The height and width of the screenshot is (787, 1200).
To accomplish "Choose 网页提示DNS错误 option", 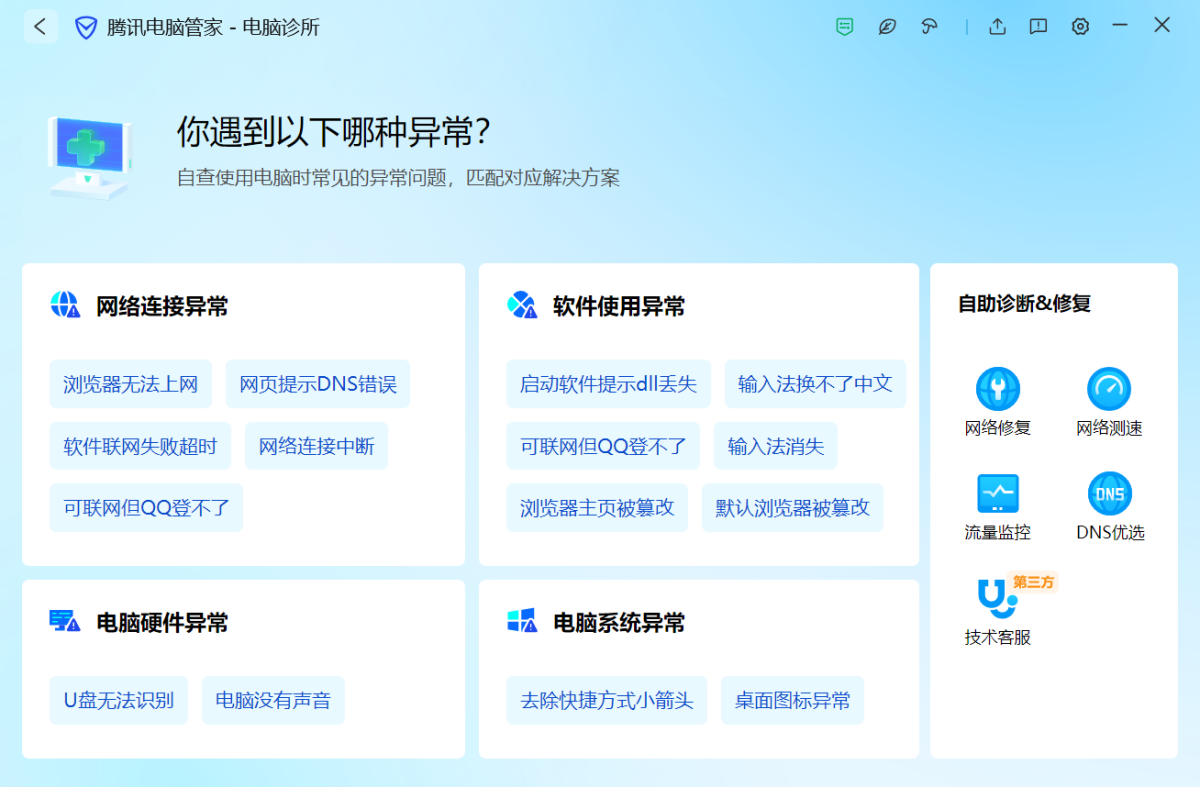I will pos(318,384).
